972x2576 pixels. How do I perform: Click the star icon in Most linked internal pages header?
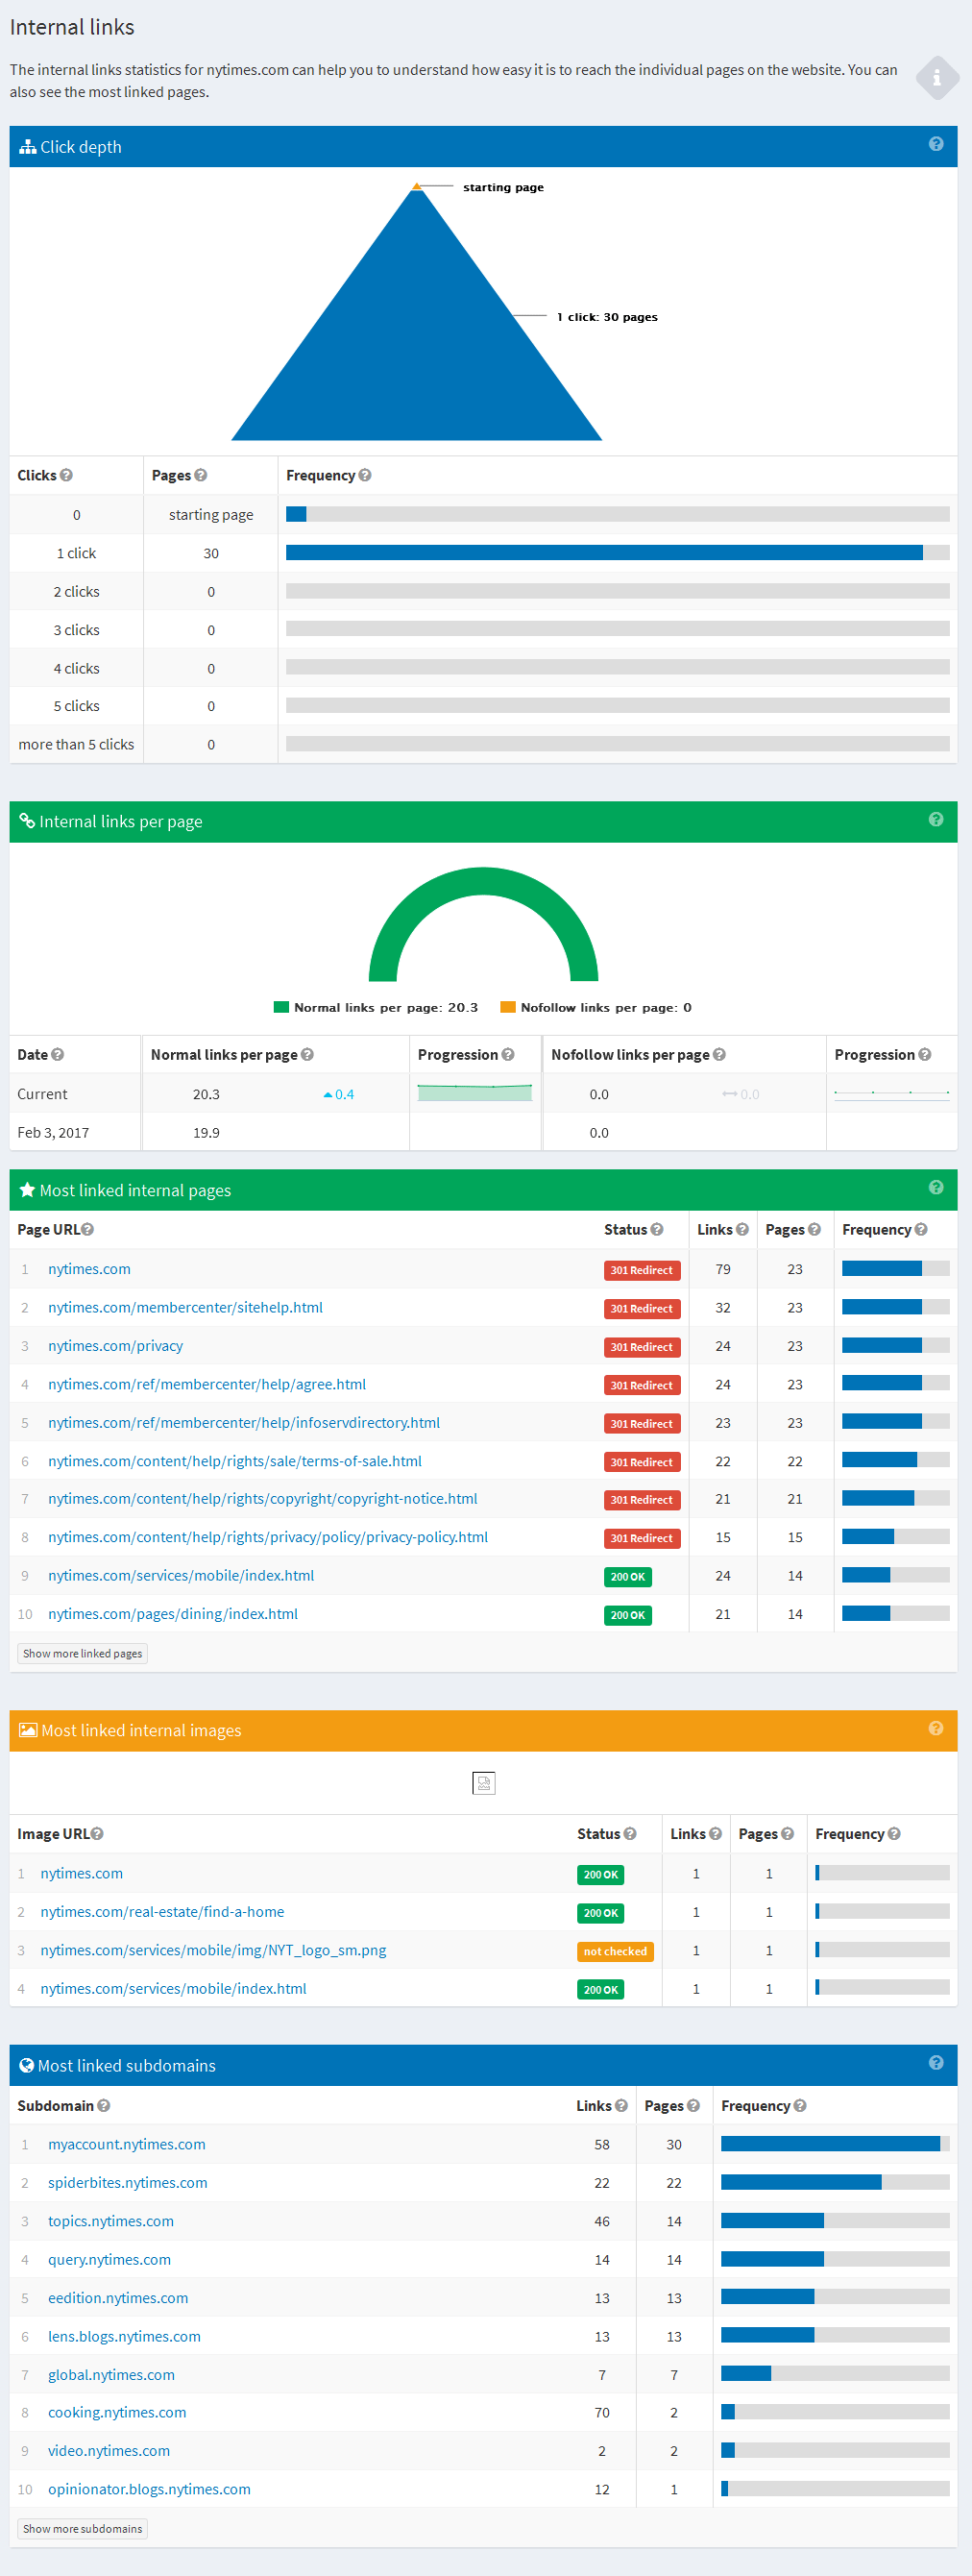tap(27, 1189)
